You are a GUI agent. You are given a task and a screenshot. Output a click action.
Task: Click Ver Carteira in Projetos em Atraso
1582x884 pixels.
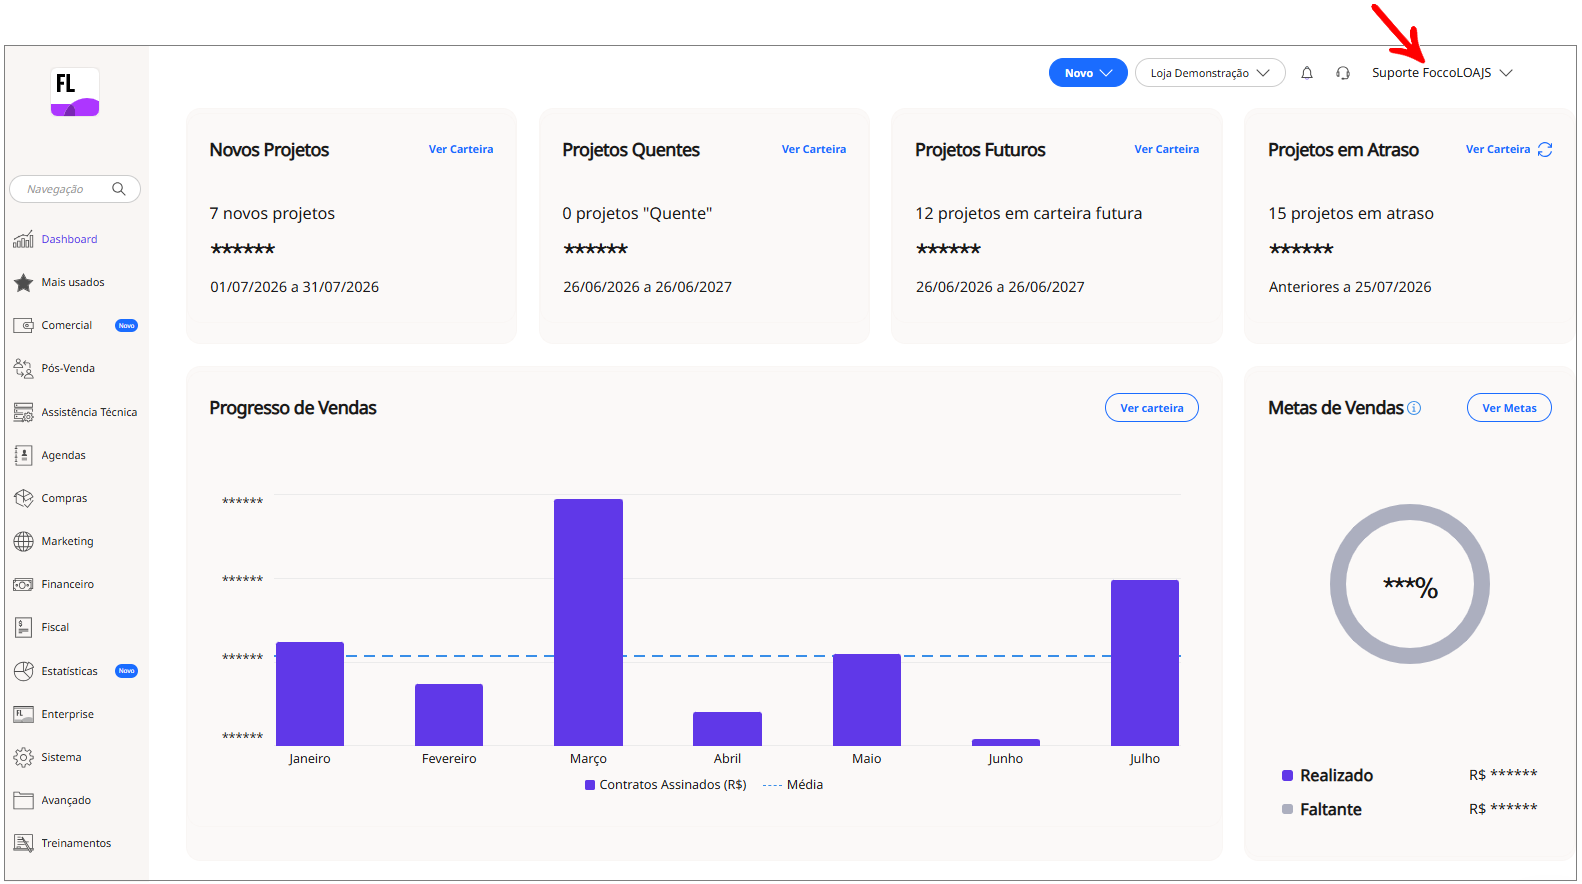point(1498,149)
